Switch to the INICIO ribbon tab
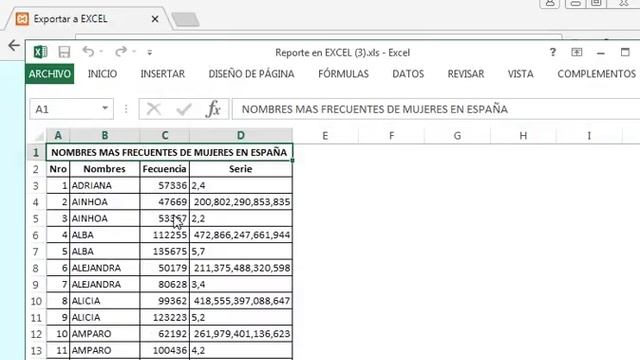 (102, 74)
